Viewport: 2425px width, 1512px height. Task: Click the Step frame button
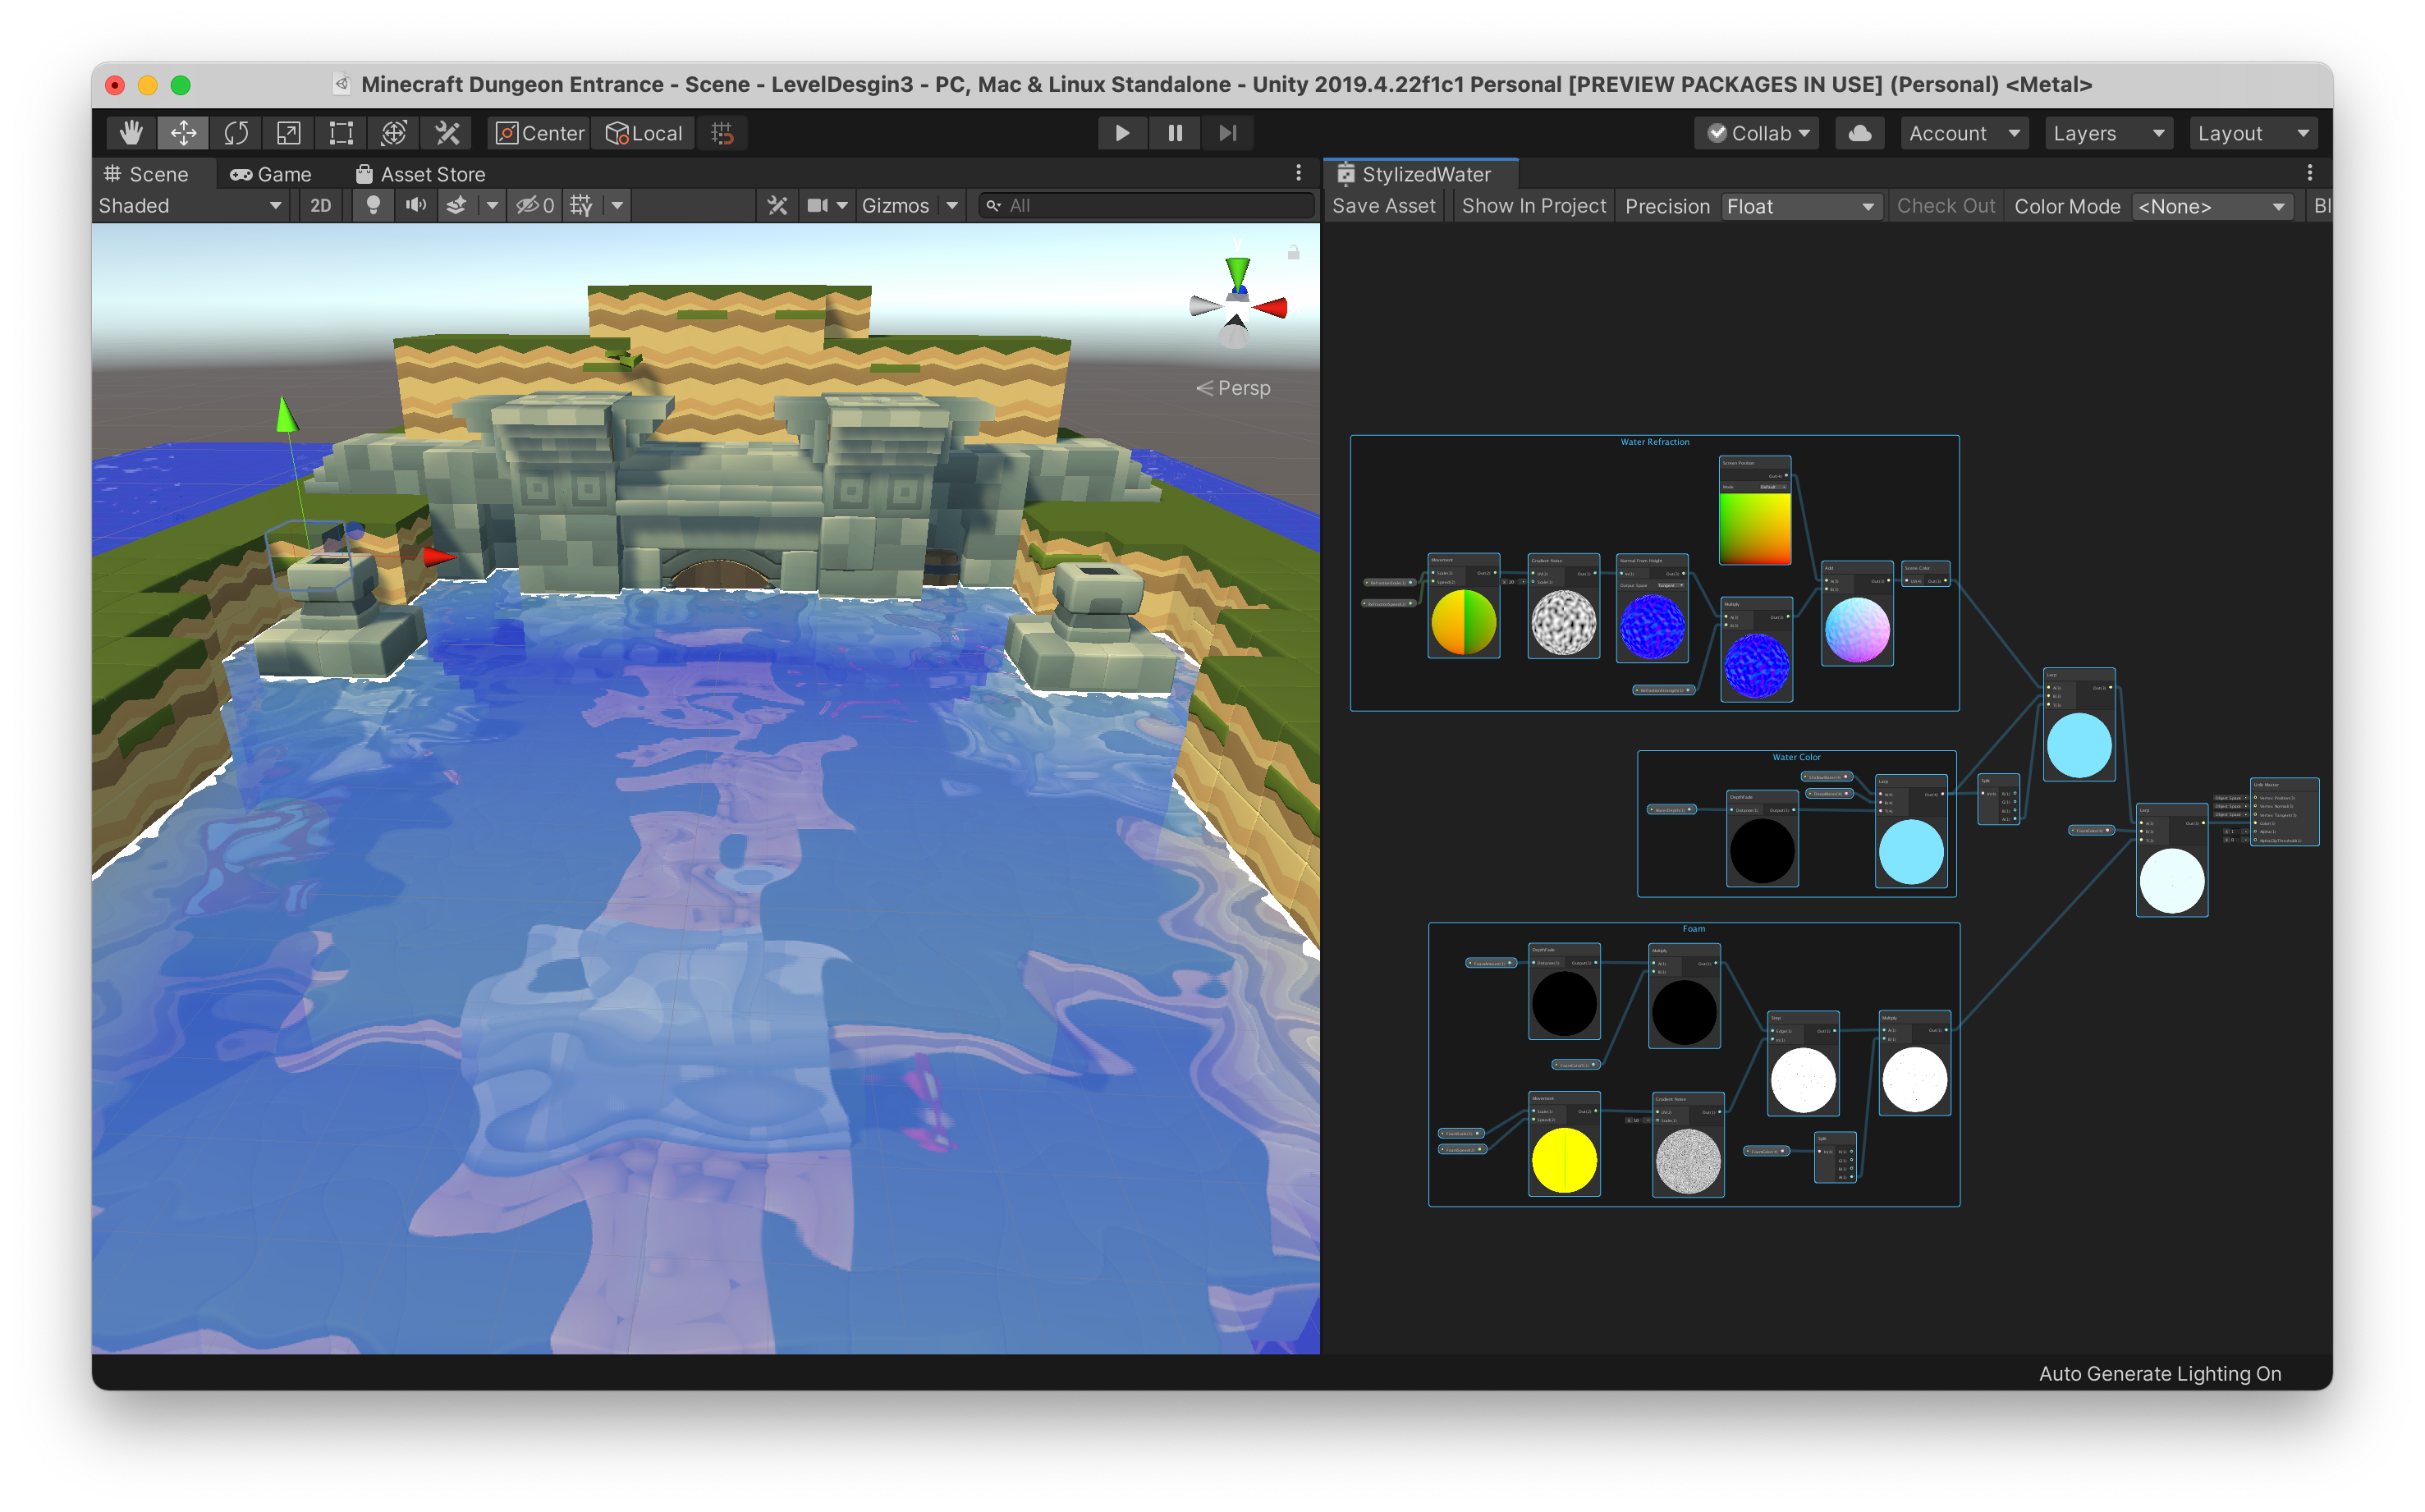point(1228,133)
